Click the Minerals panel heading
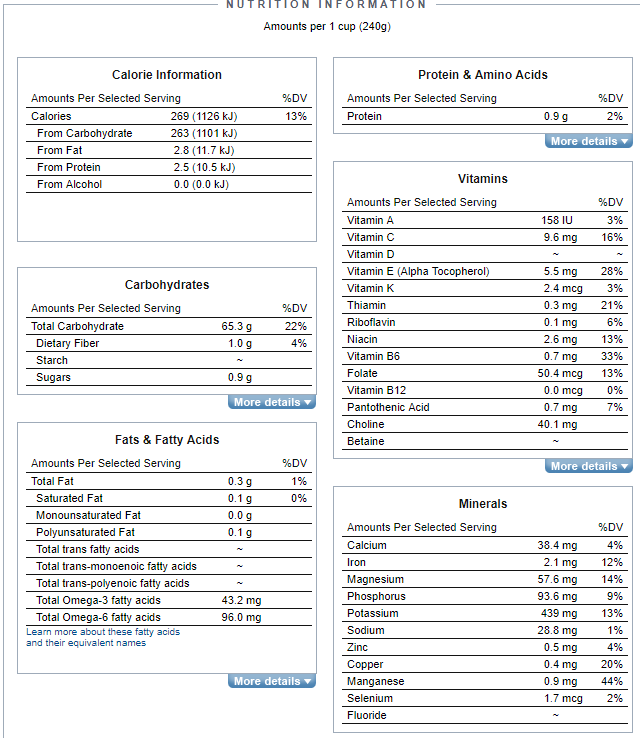The height and width of the screenshot is (738, 640). point(483,504)
